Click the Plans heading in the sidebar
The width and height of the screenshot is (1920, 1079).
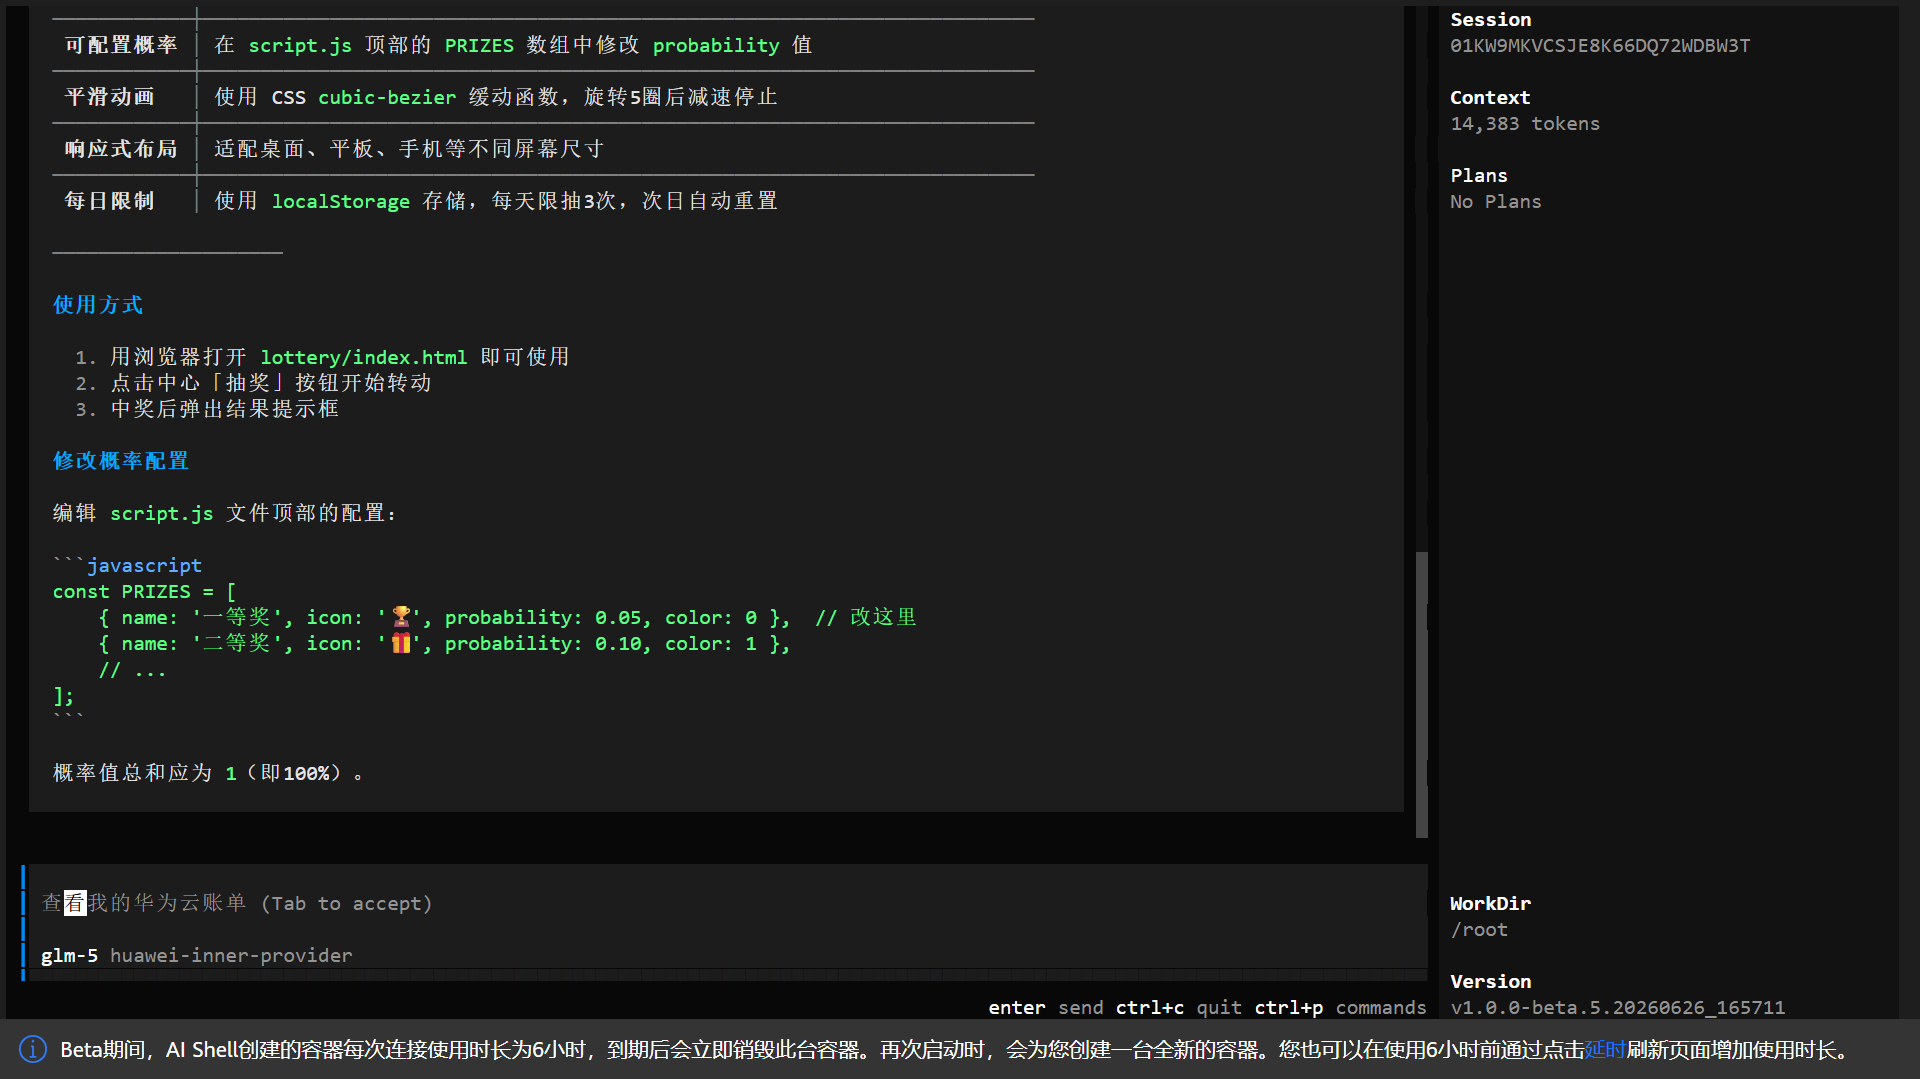[1479, 175]
